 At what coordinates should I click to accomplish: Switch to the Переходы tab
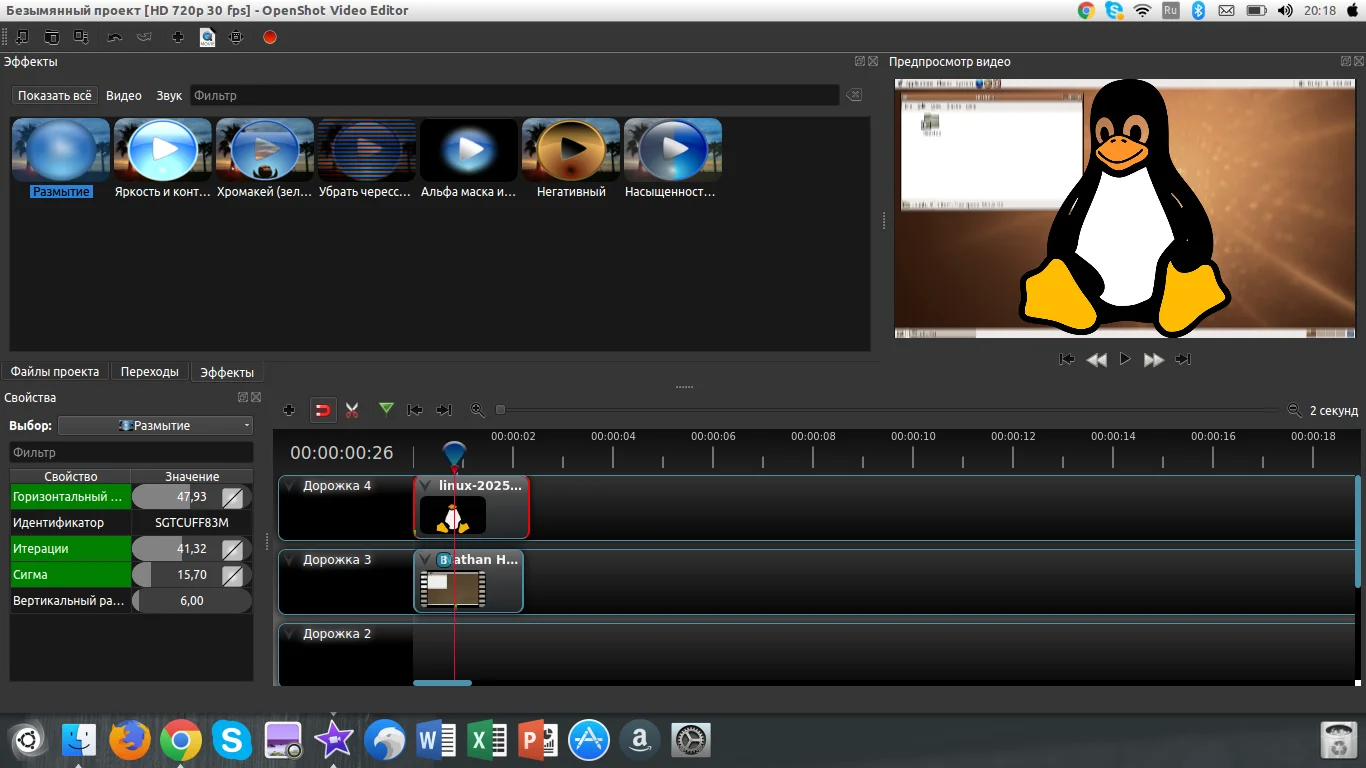point(149,372)
